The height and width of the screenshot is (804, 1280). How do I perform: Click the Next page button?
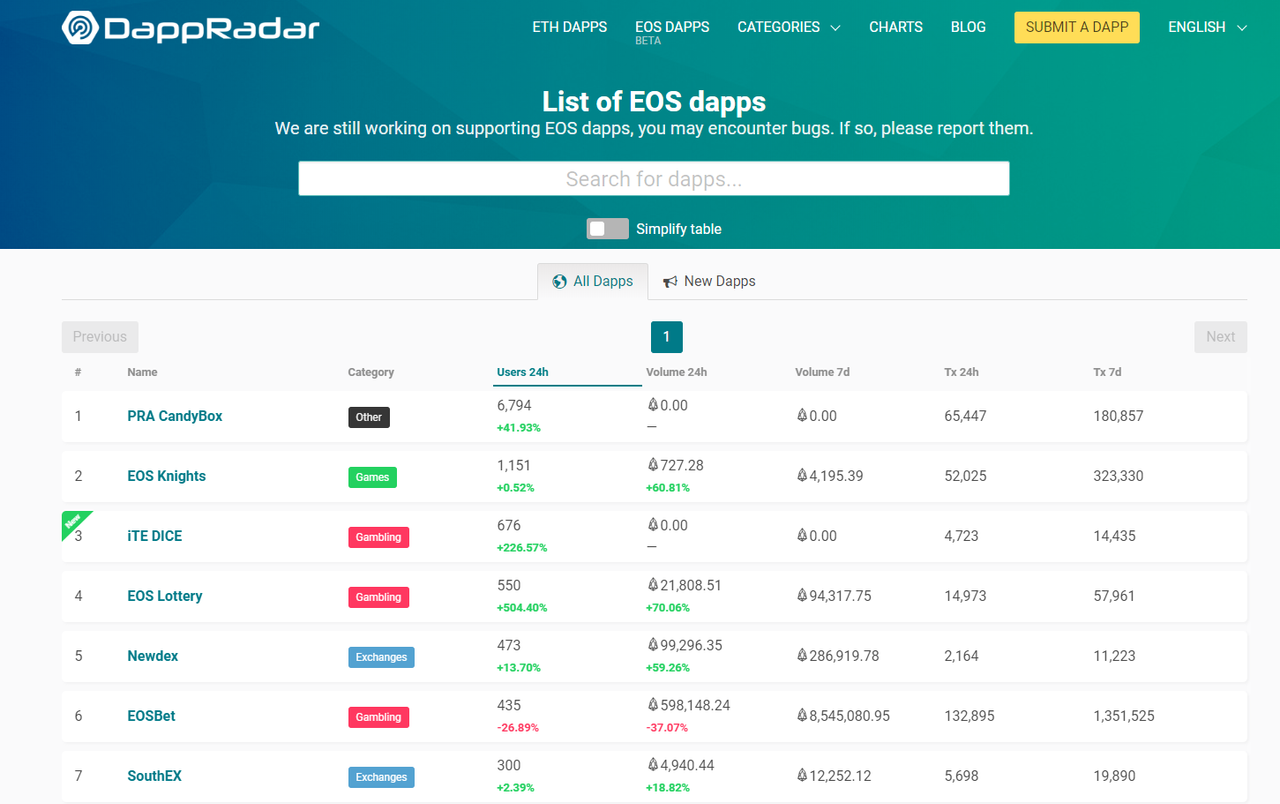[x=1221, y=337]
